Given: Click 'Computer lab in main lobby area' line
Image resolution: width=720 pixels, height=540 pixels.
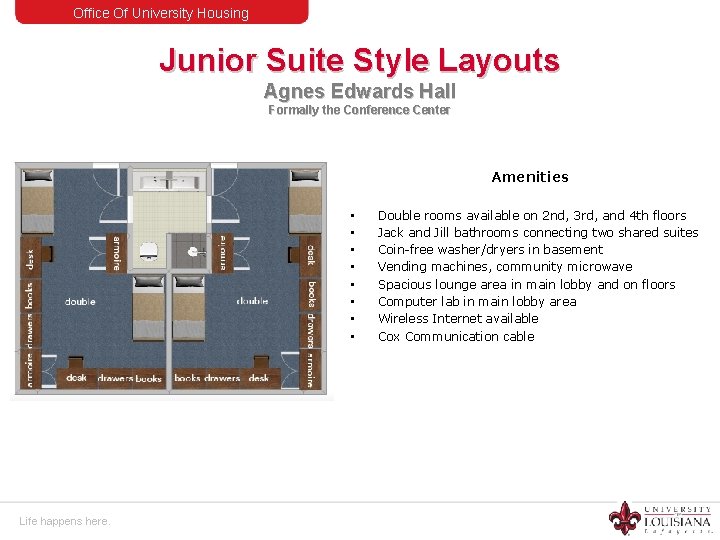Looking at the screenshot, I should [x=477, y=301].
